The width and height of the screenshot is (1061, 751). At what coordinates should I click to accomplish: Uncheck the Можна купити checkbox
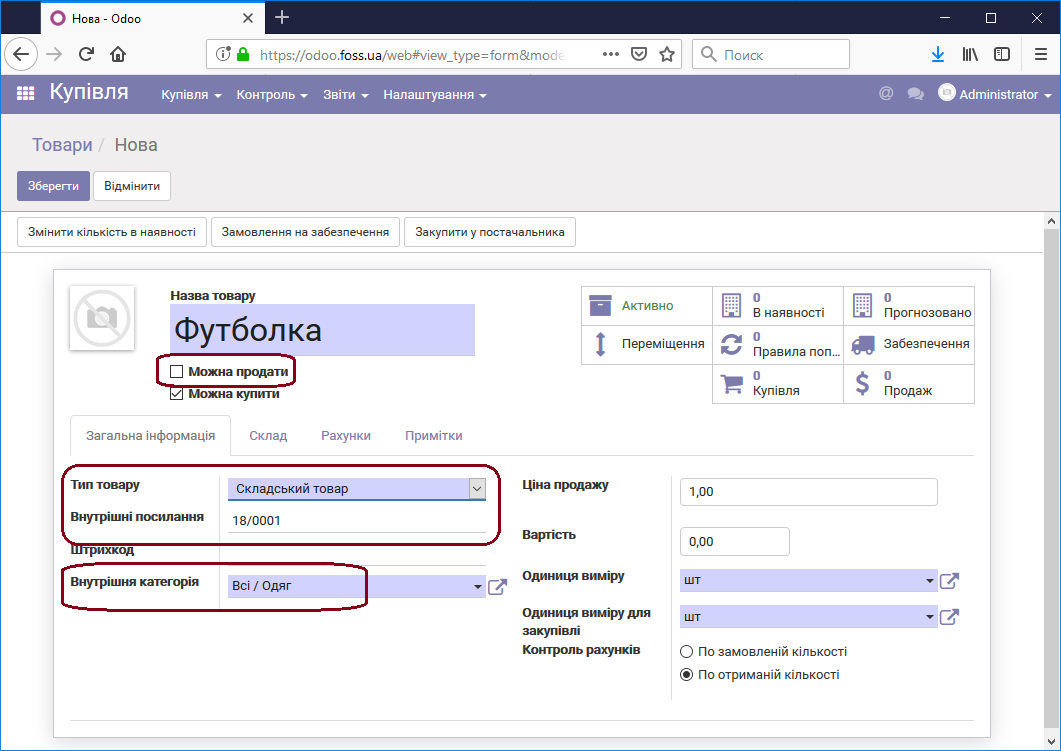pyautogui.click(x=177, y=394)
